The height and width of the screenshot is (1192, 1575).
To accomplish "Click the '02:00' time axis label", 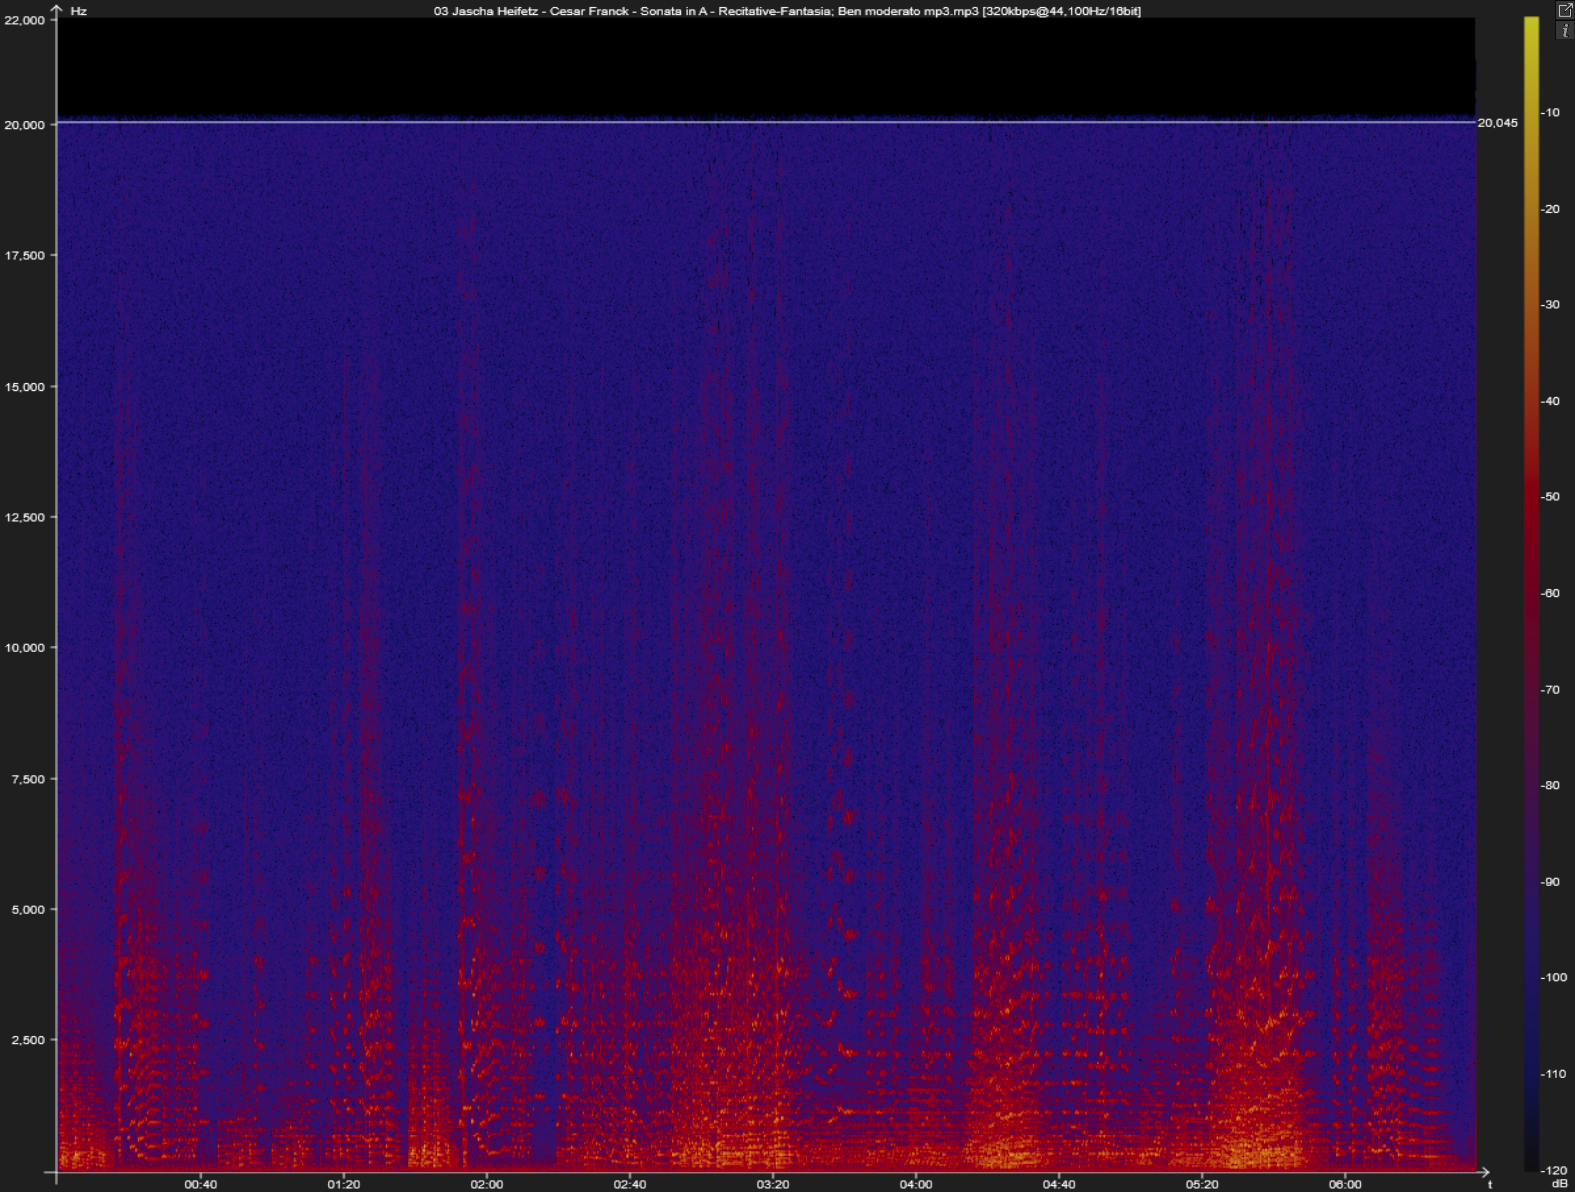I will (x=487, y=1185).
